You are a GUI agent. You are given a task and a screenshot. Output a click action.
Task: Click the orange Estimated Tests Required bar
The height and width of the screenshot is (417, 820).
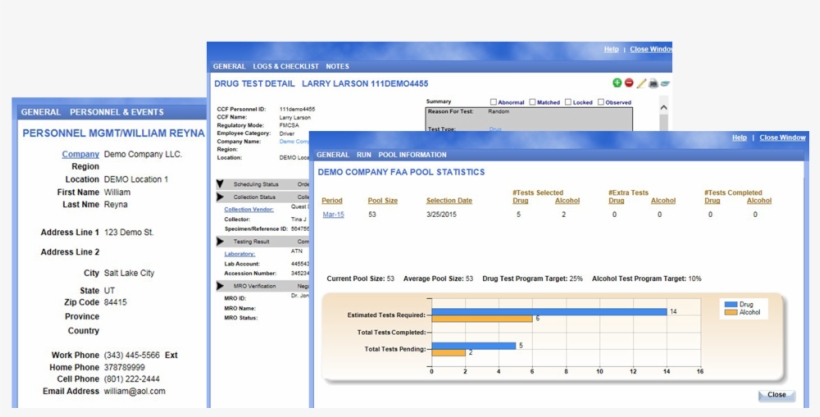point(482,319)
